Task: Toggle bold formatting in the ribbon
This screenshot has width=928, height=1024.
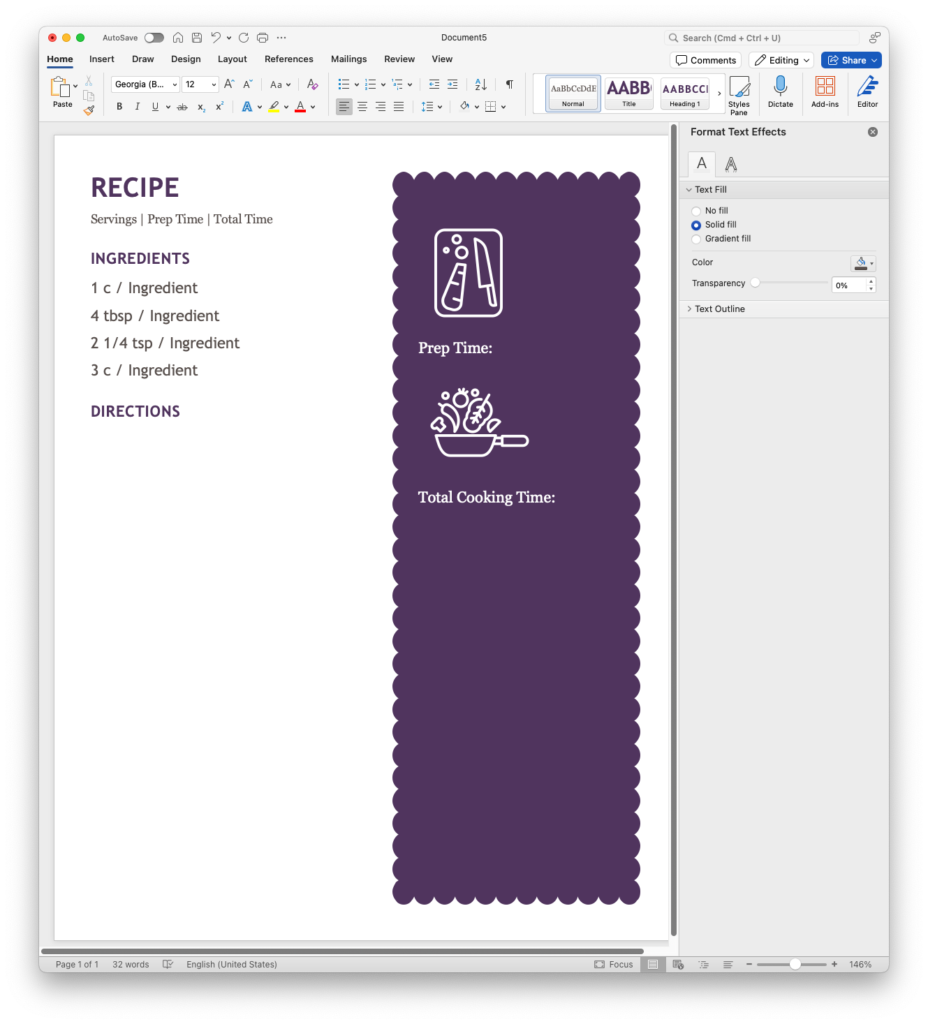Action: tap(119, 106)
